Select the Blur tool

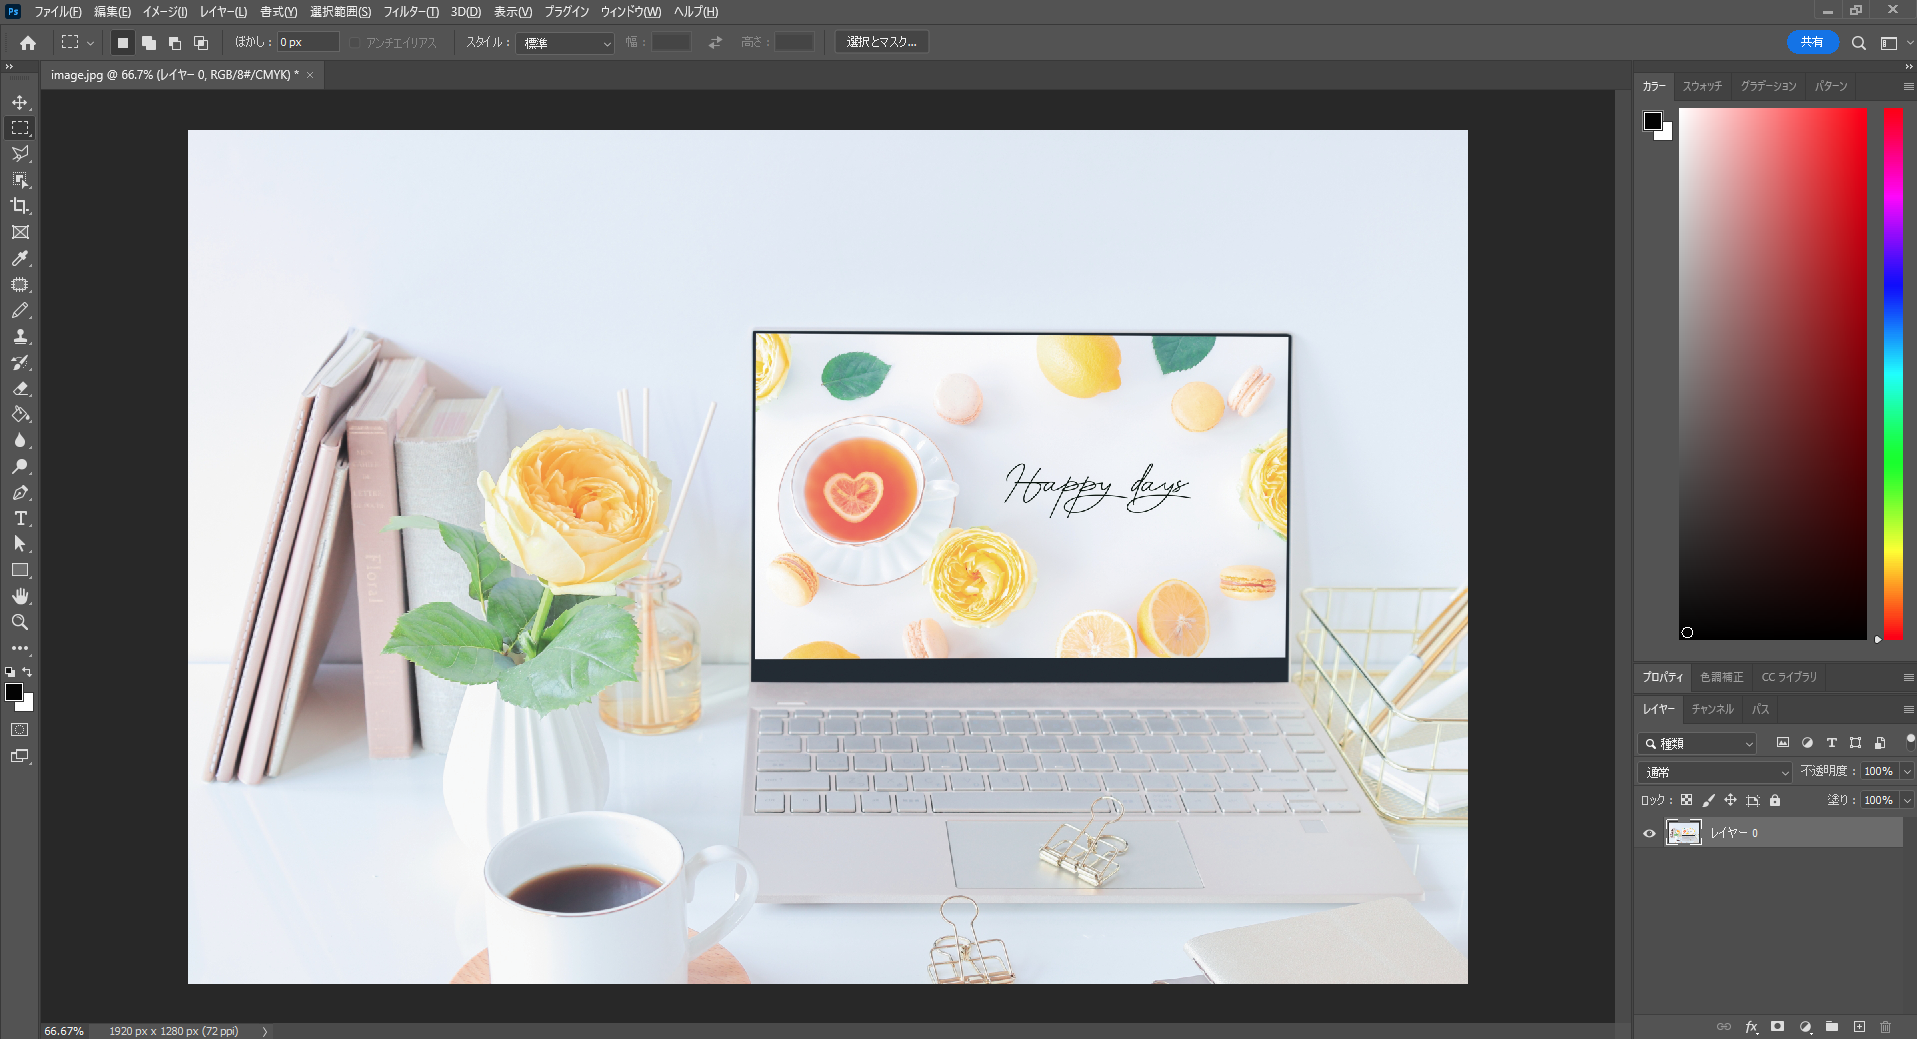click(20, 441)
